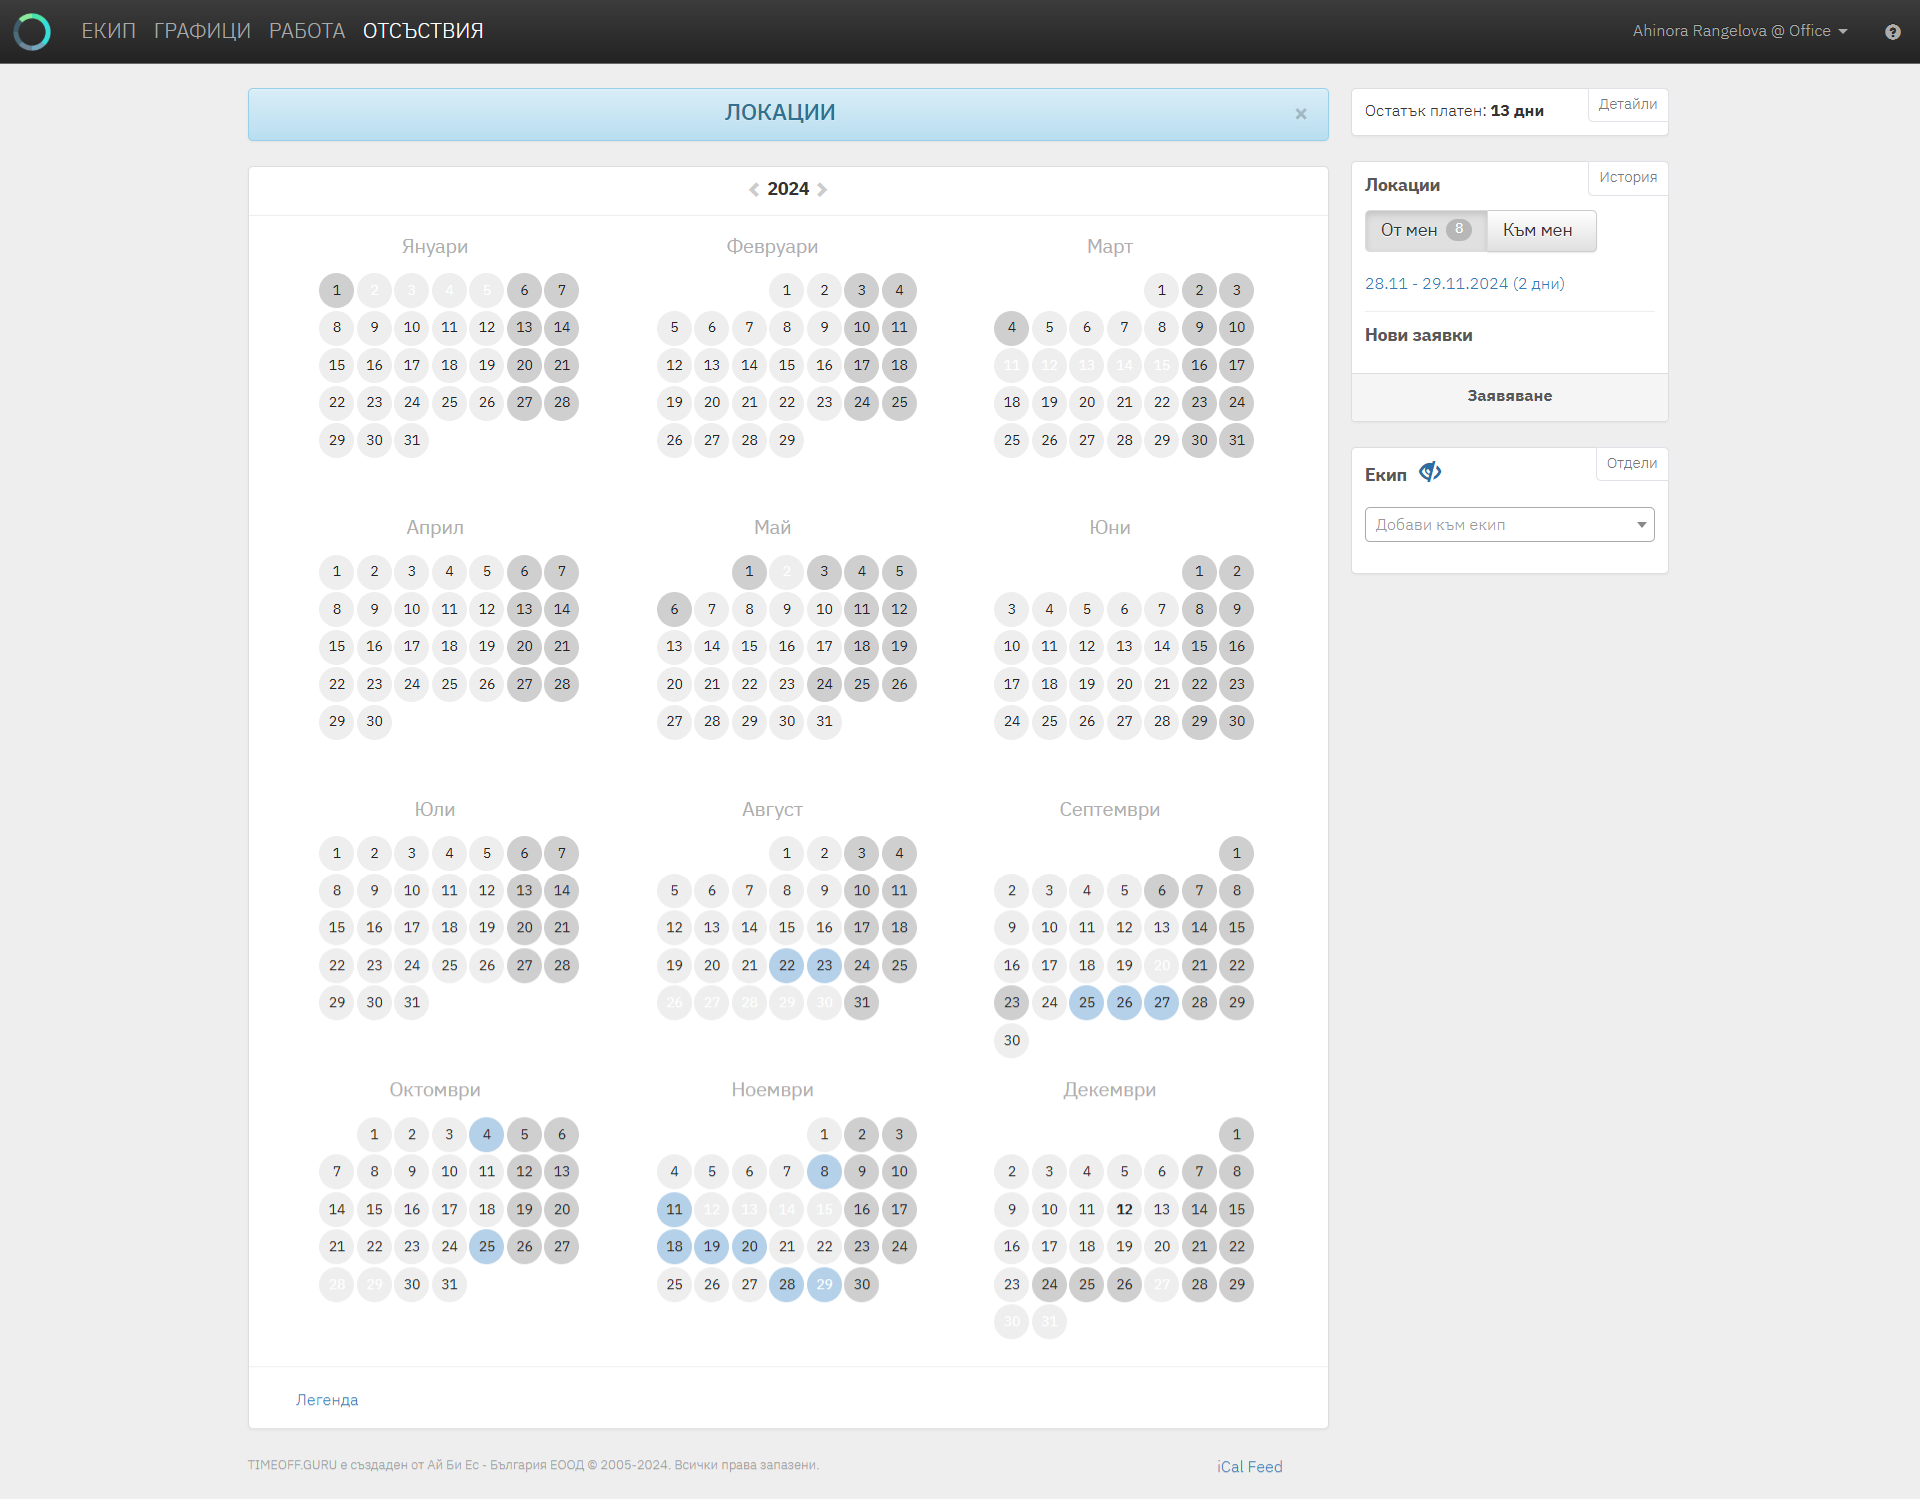Open the ГРАФИЦИ menu
The height and width of the screenshot is (1500, 1920).
202,31
